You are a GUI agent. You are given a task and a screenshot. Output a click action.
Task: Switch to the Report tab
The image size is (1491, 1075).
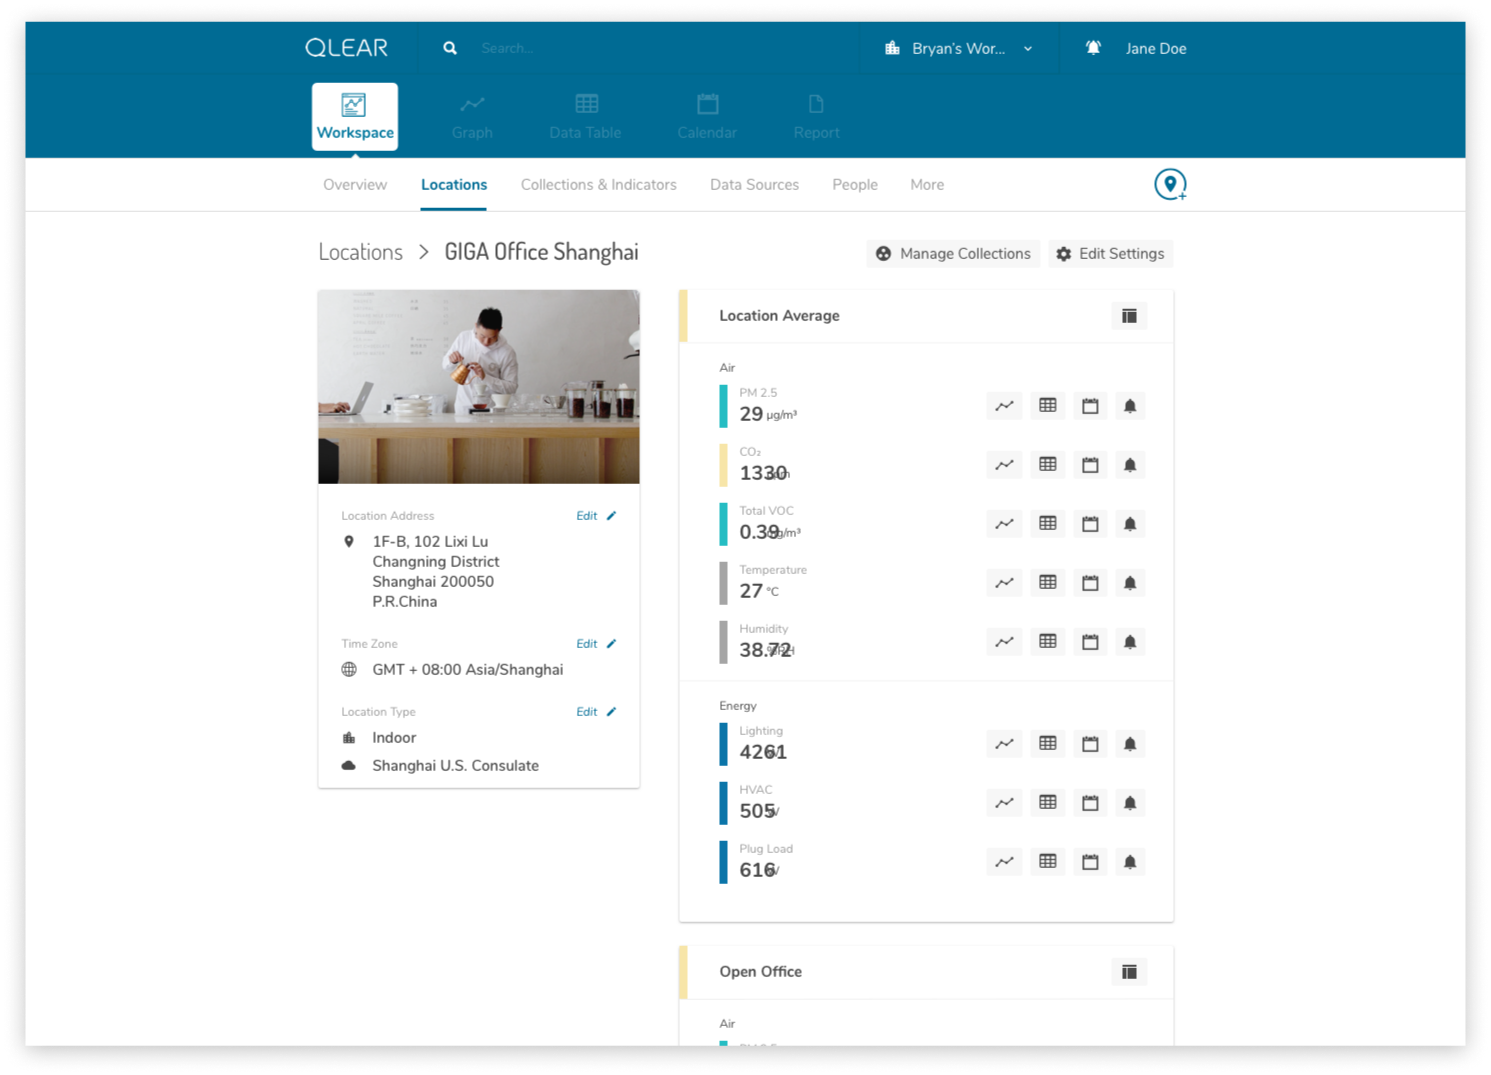point(816,117)
